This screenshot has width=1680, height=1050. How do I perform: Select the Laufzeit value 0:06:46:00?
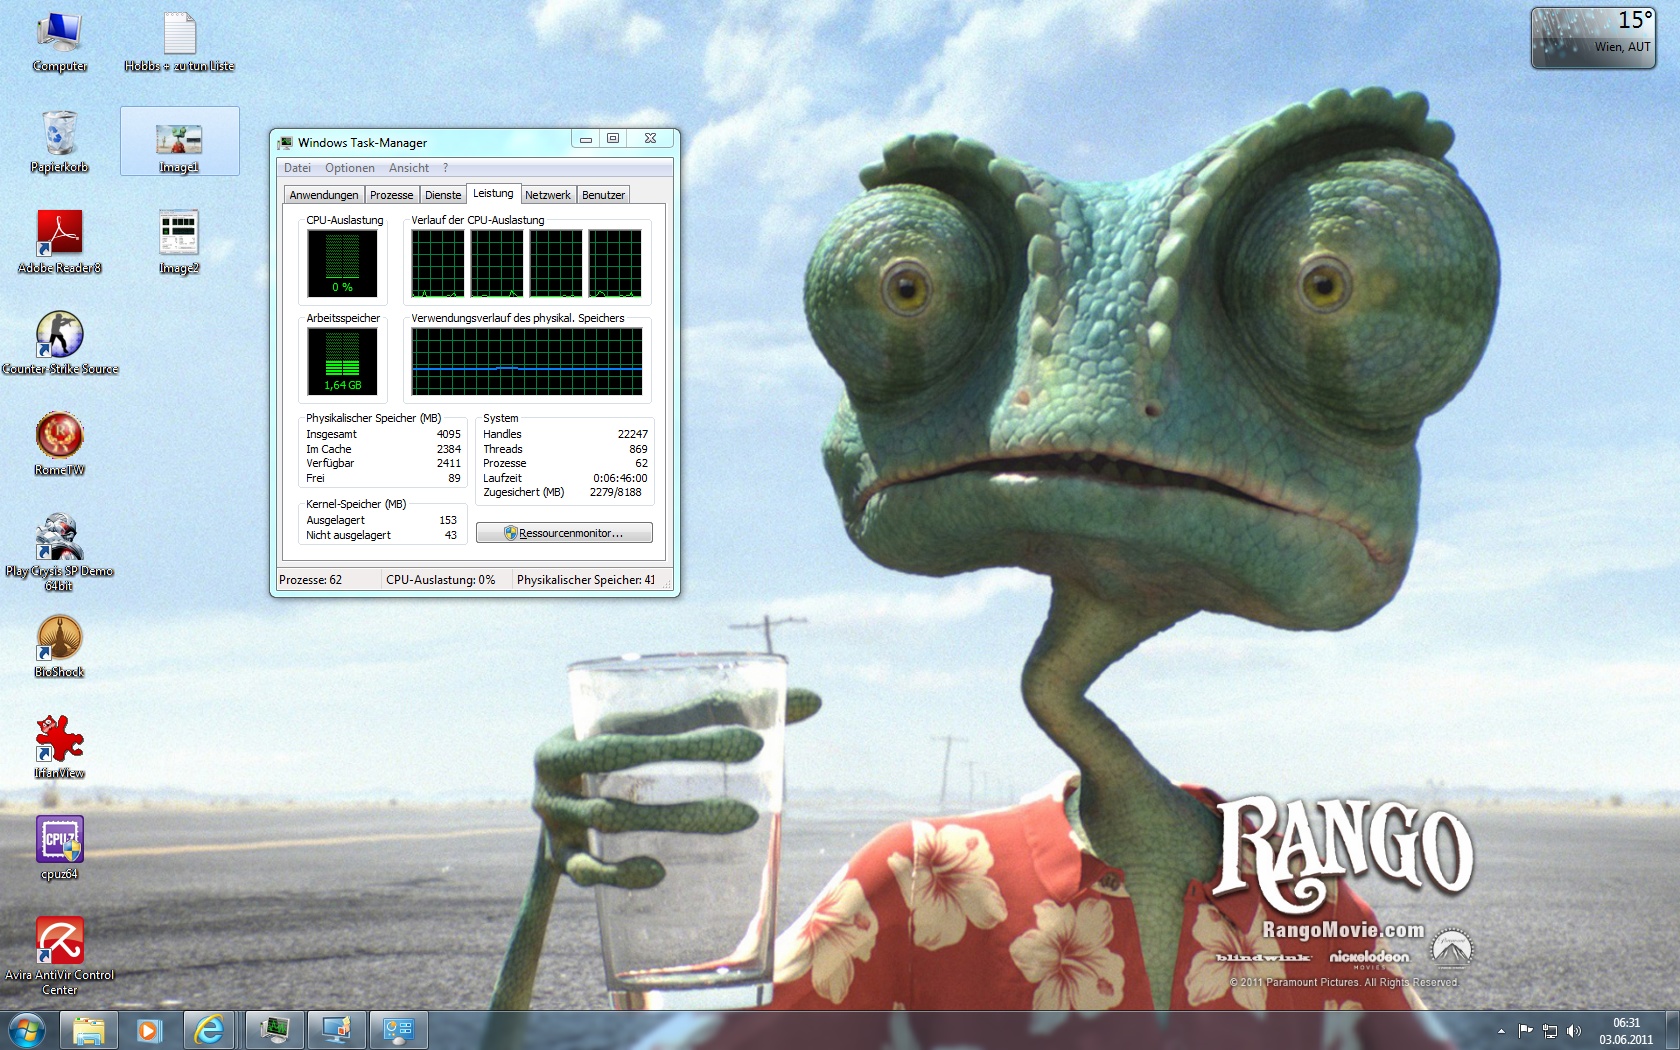click(620, 478)
